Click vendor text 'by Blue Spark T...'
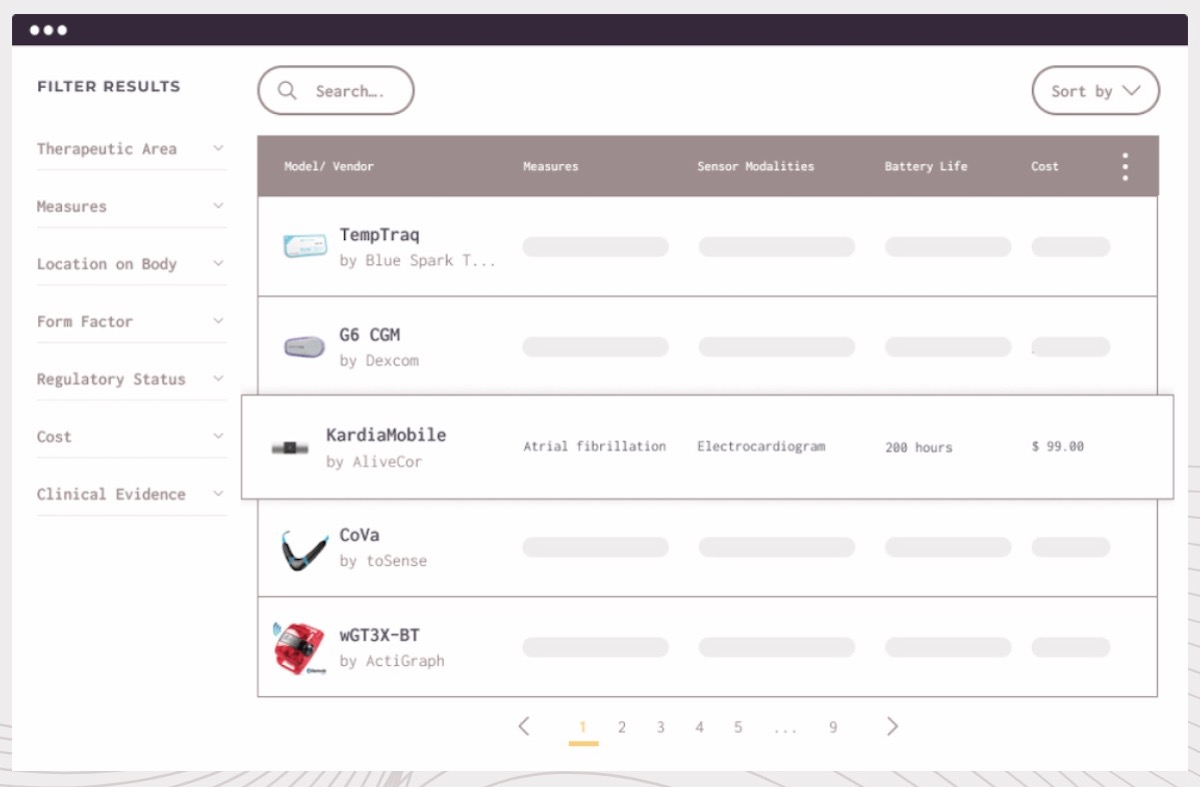The width and height of the screenshot is (1200, 787). (418, 261)
